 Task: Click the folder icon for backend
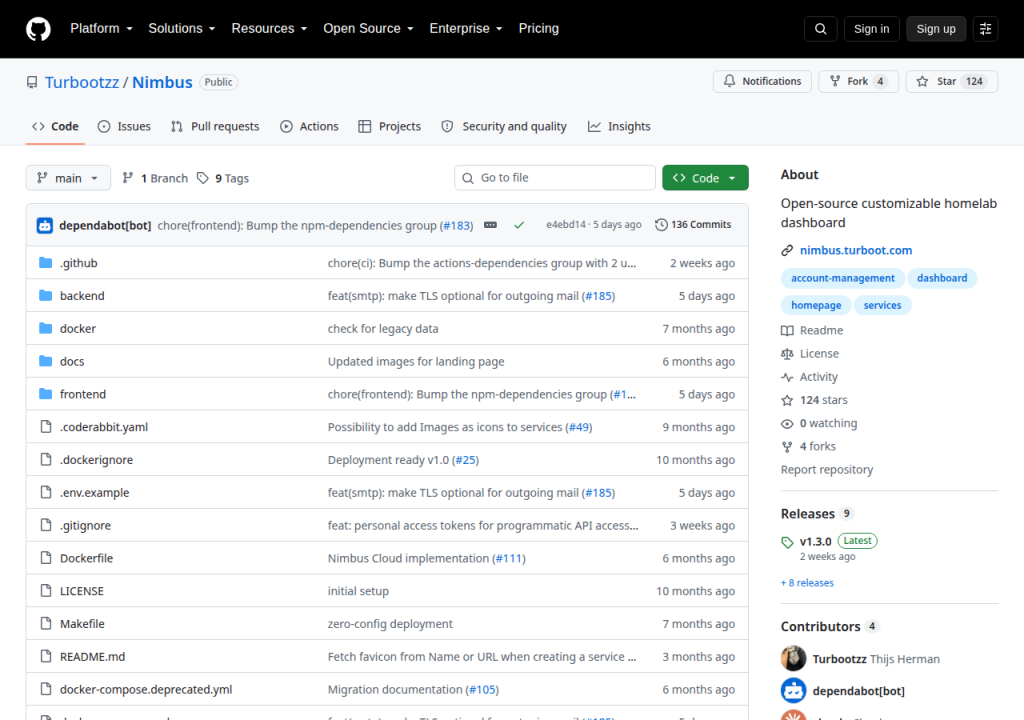[x=45, y=295]
